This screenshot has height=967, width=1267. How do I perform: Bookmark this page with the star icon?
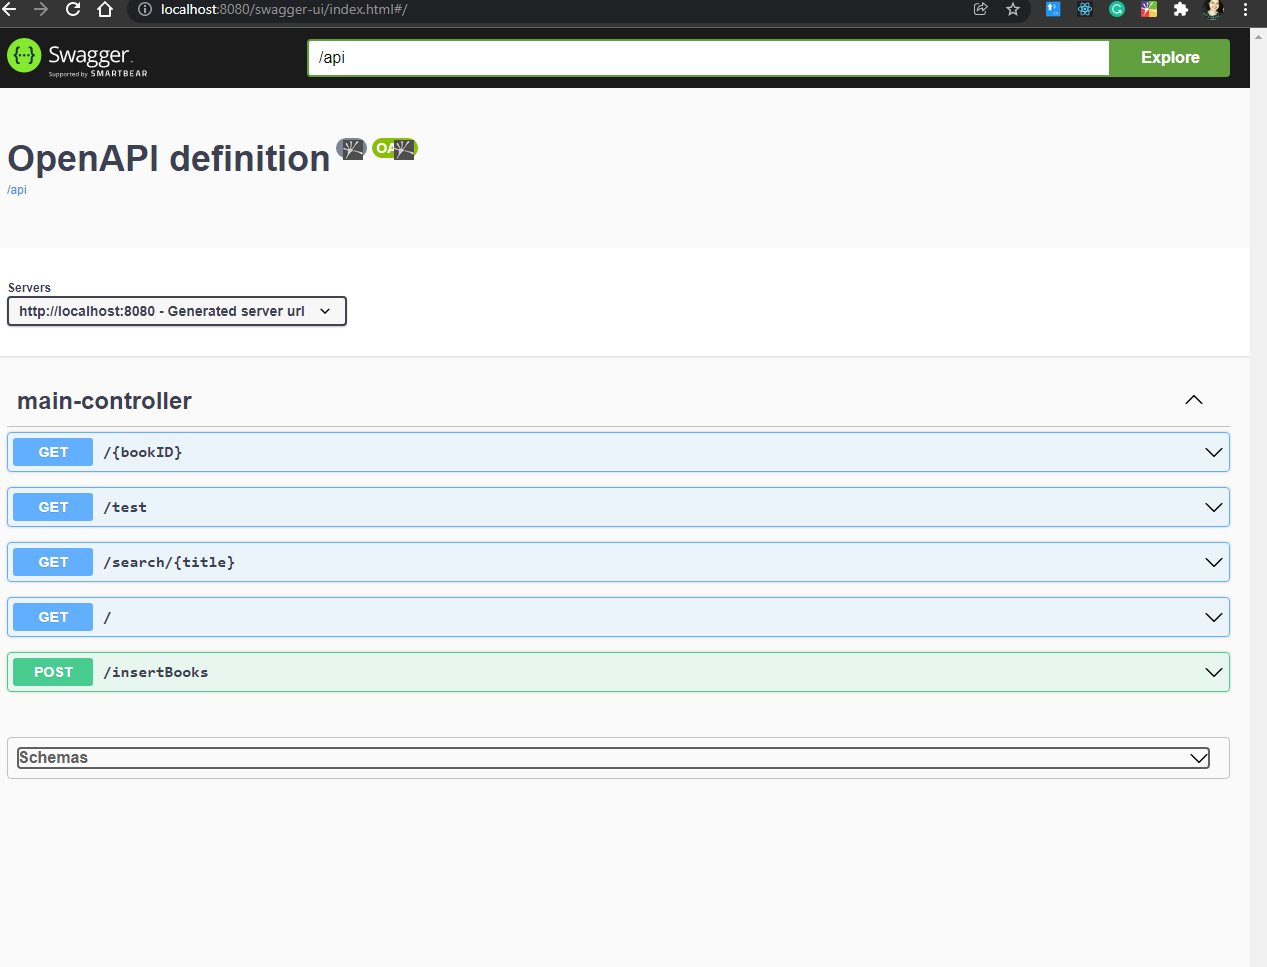point(1013,9)
